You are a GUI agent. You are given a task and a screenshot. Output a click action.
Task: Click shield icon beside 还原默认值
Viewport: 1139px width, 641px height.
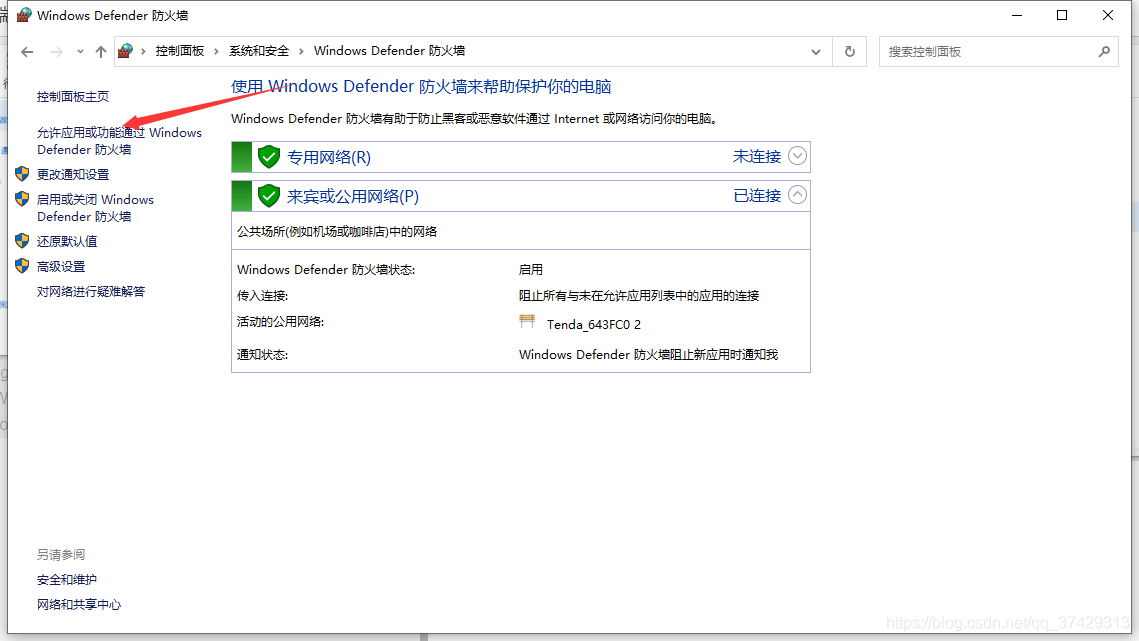22,241
